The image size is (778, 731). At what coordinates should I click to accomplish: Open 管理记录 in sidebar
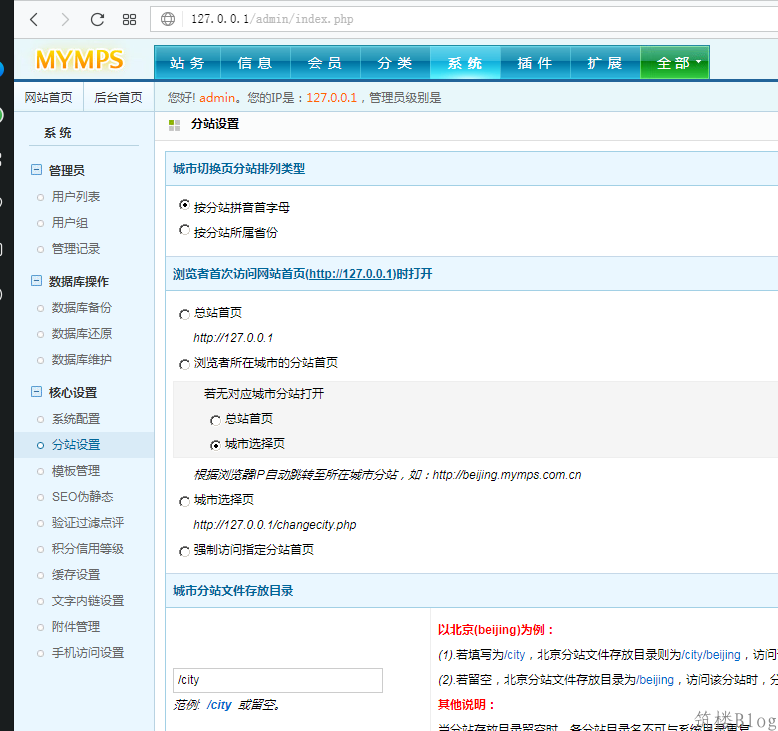pyautogui.click(x=76, y=249)
